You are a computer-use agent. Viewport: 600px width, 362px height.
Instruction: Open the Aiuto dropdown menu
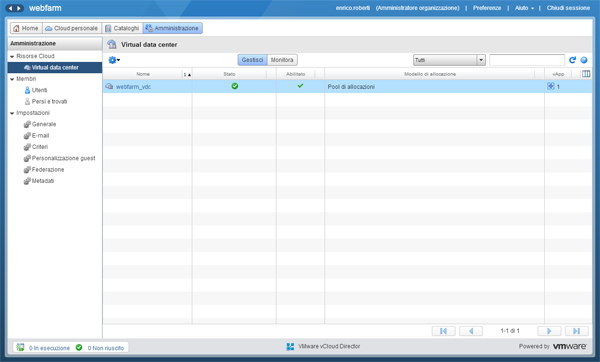click(524, 8)
